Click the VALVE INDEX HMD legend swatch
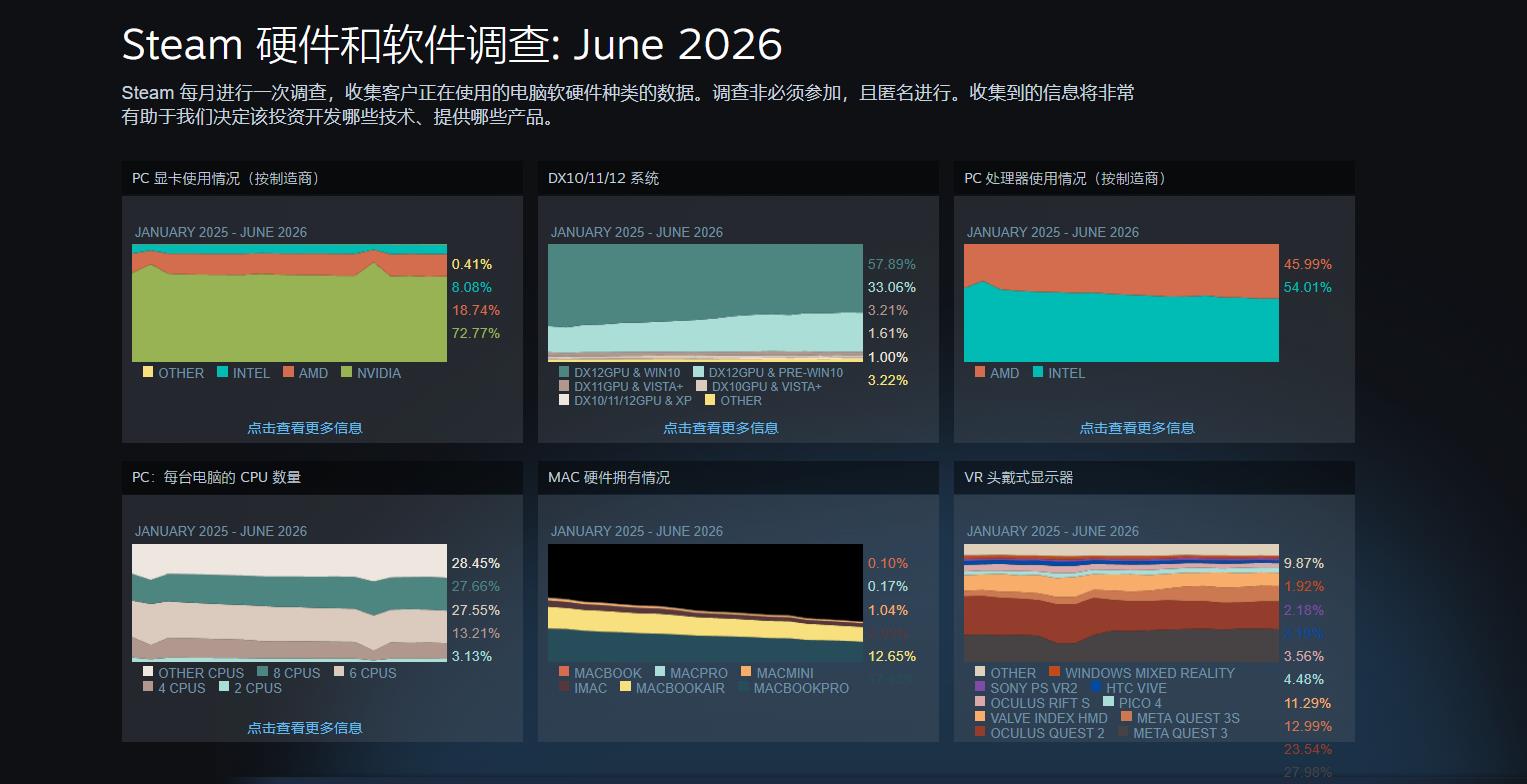Viewport: 1527px width, 784px height. coord(980,717)
